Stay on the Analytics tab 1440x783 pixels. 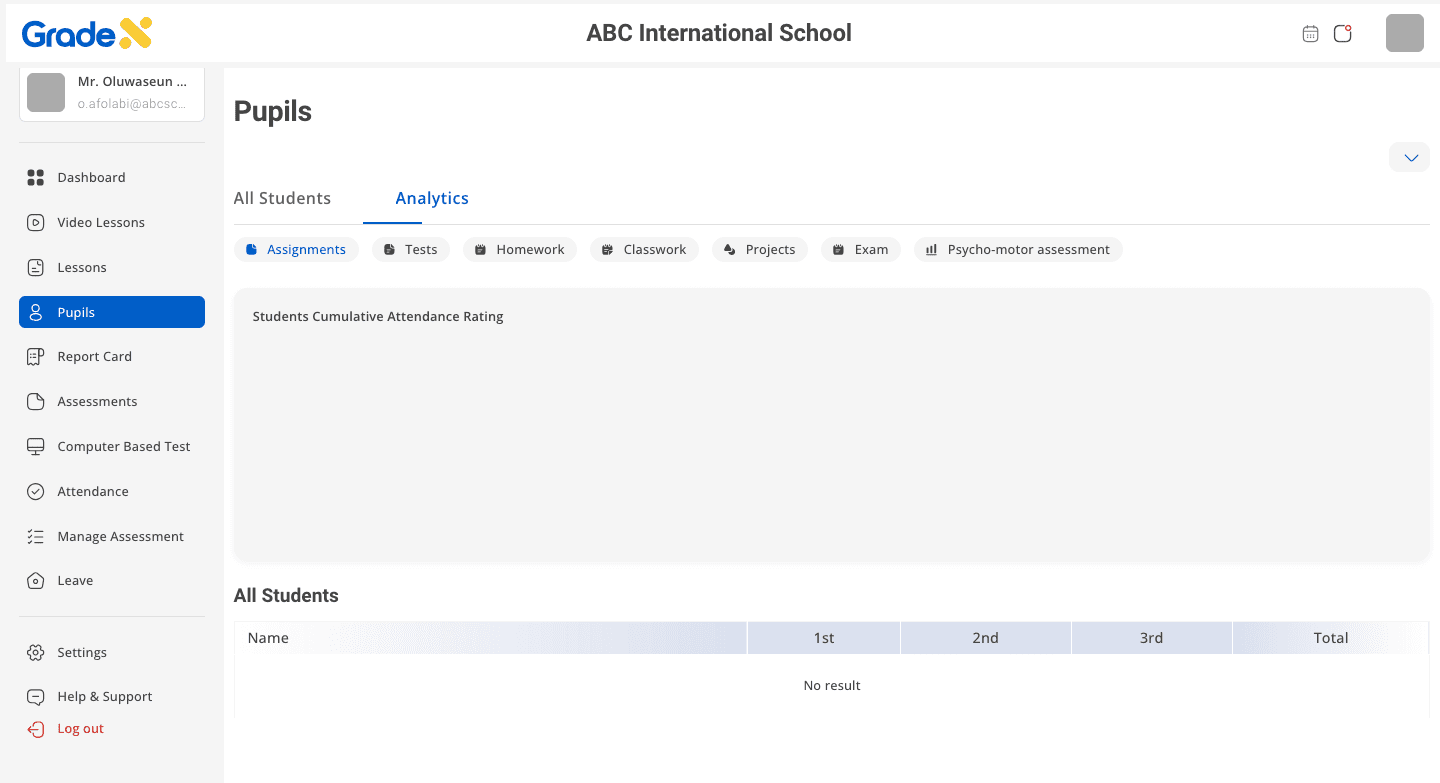click(x=432, y=198)
